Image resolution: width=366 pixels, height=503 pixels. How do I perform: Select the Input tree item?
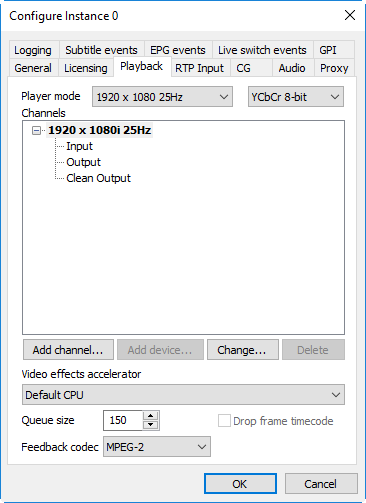(79, 146)
